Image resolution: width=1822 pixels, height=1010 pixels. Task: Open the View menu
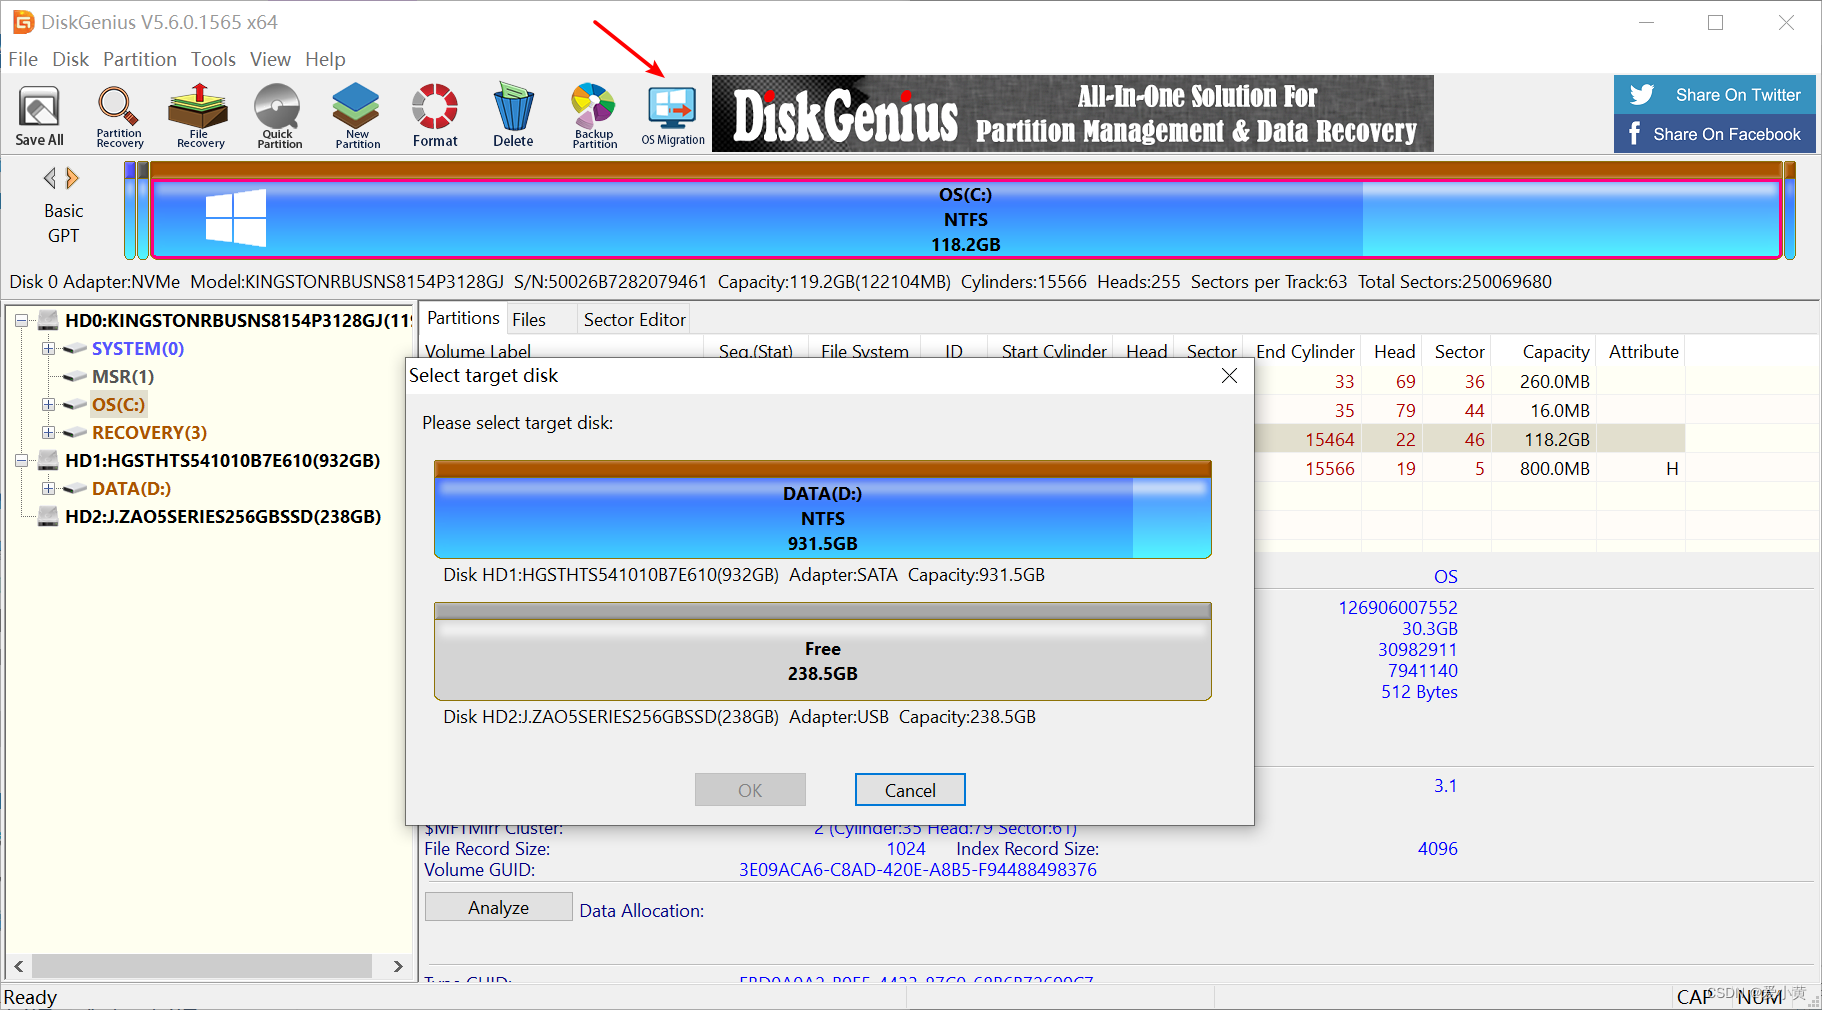tap(270, 59)
